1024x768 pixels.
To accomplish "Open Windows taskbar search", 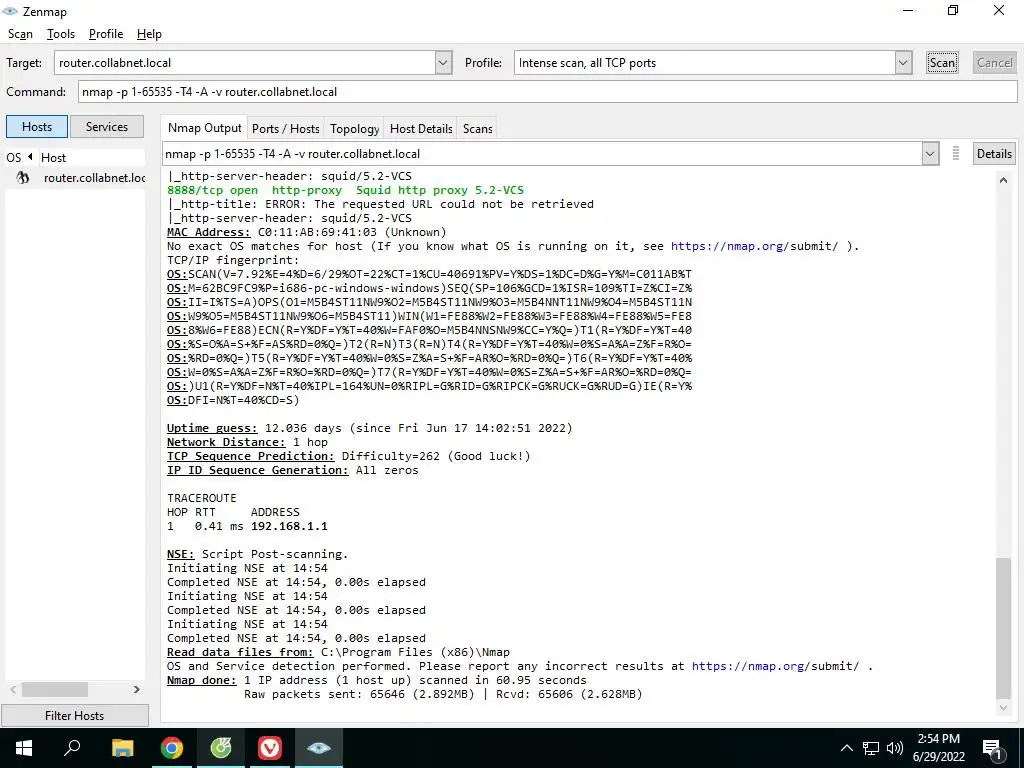I will pyautogui.click(x=72, y=748).
